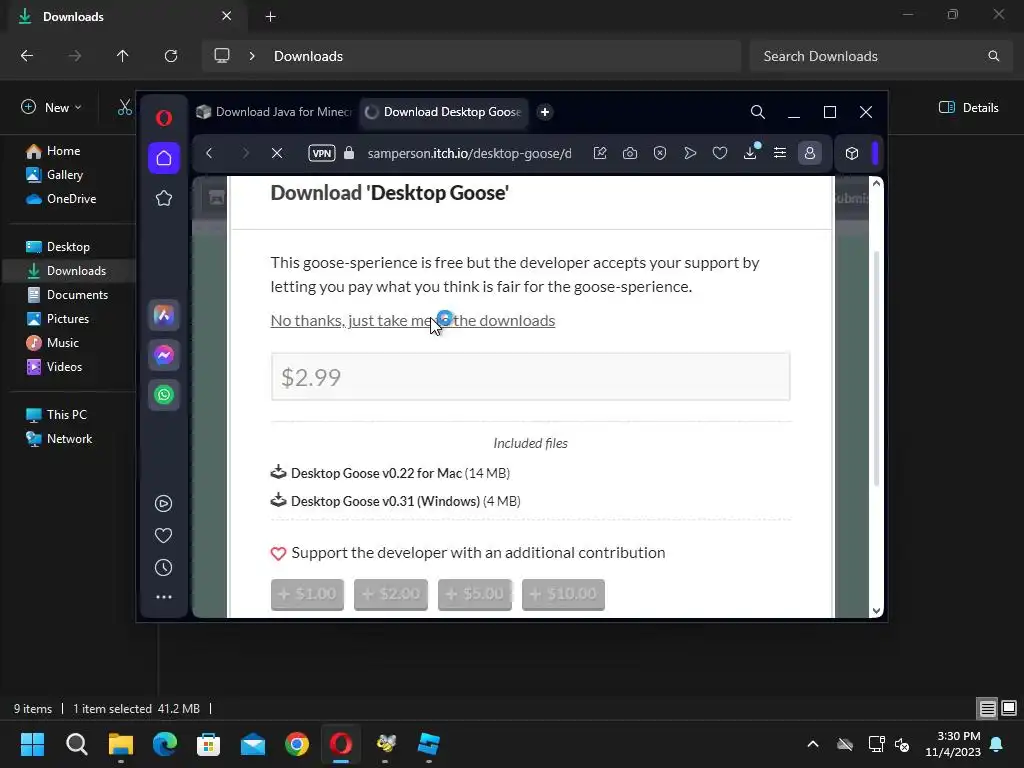This screenshot has height=768, width=1024.
Task: Open Aria AI sidebar icon
Action: (x=164, y=315)
